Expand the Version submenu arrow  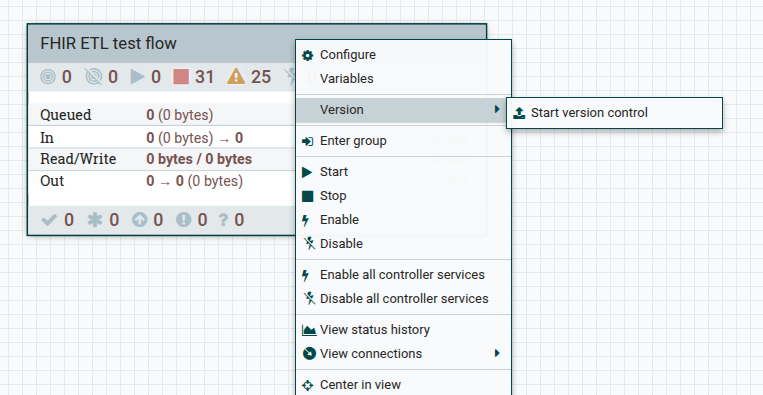[497, 109]
